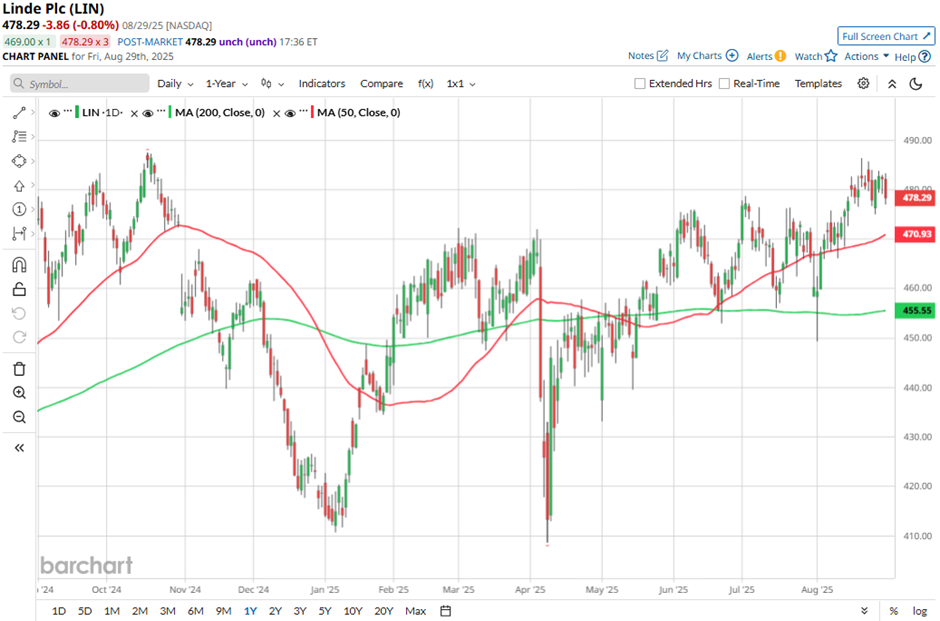Click the 455.55 MA 200 axis label
The image size is (940, 621).
pos(915,310)
